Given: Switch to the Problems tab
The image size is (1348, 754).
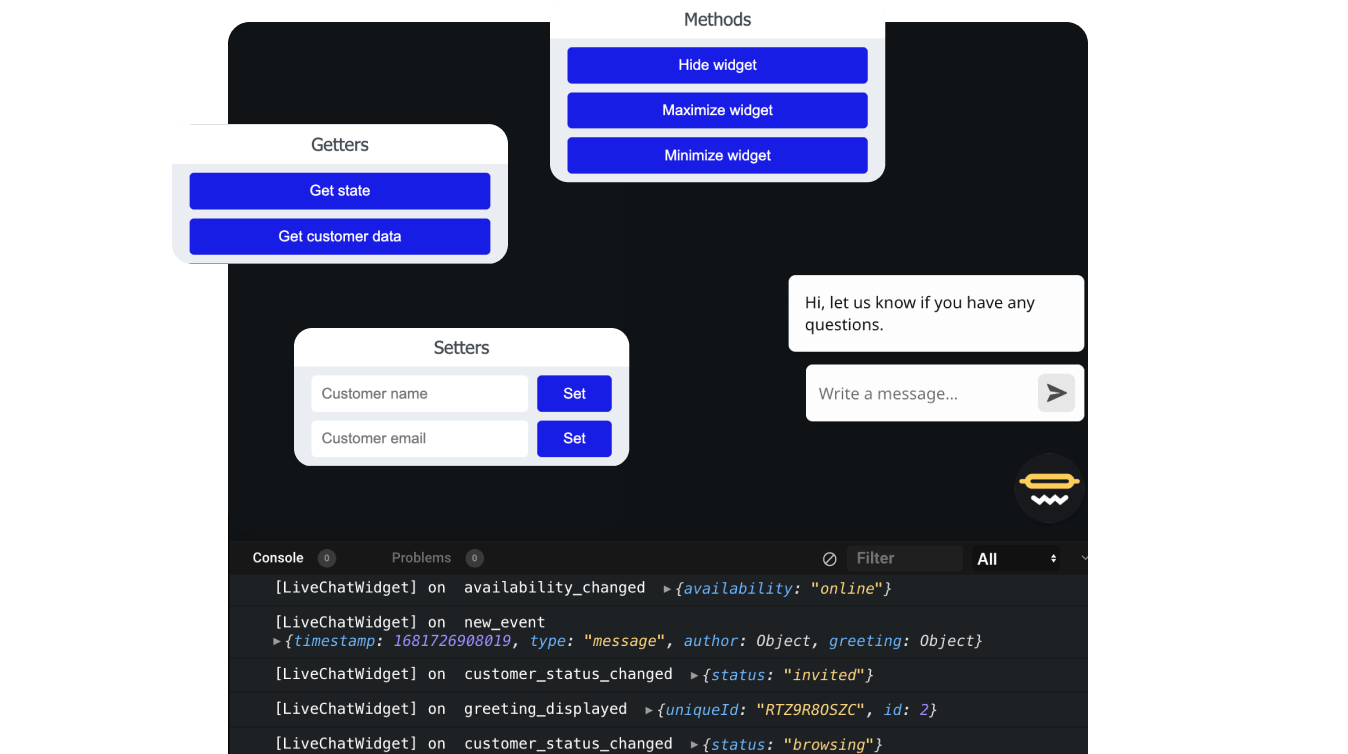Looking at the screenshot, I should pyautogui.click(x=421, y=558).
